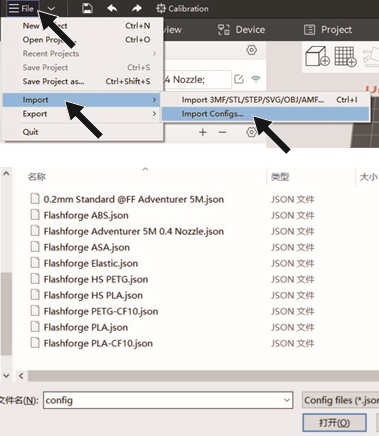The width and height of the screenshot is (379, 436).
Task: Select Import 3MF/STL/STEP/SVG/OBJ/AMF entry
Action: coord(265,100)
